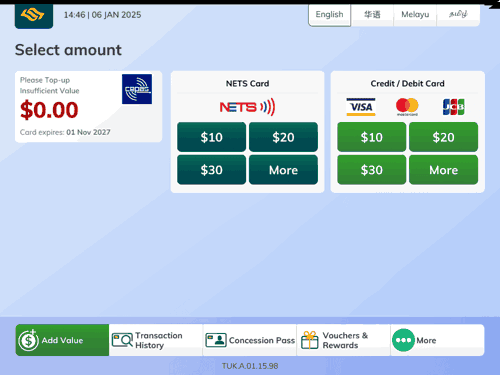Tap the NETS Card heading
Screen dimensions: 500x375
247,83
